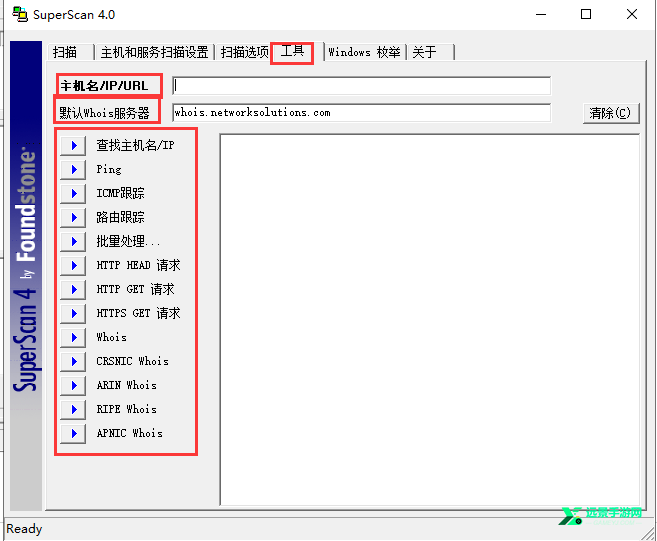The height and width of the screenshot is (541, 657).
Task: Click the ICMP跟踪 label
Action: (x=120, y=193)
